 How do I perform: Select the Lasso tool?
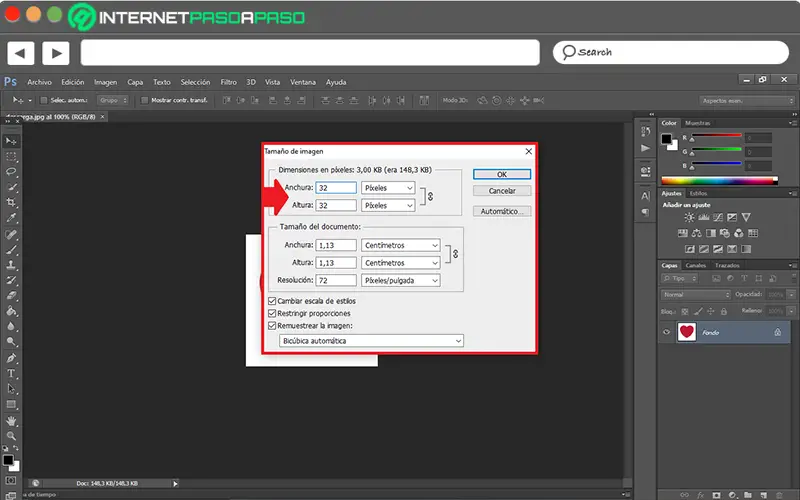click(x=11, y=172)
